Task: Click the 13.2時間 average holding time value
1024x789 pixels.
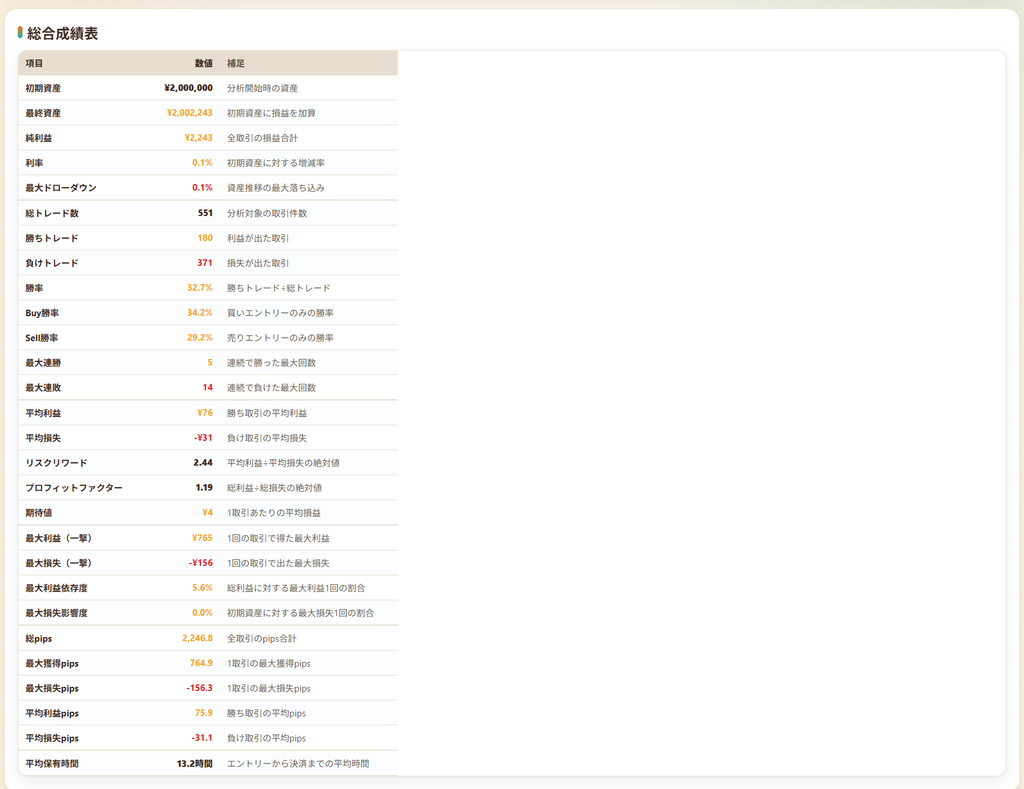Action: (195, 764)
